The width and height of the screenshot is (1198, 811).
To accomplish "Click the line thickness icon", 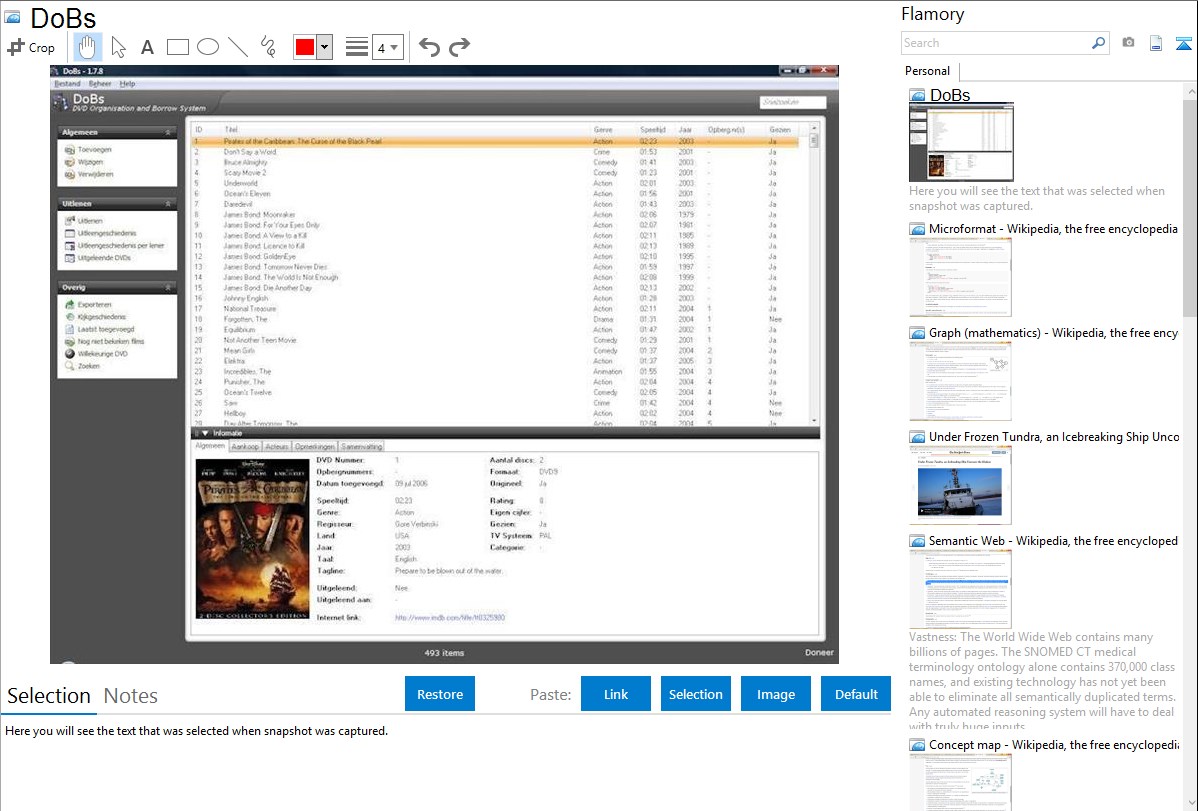I will tap(357, 47).
